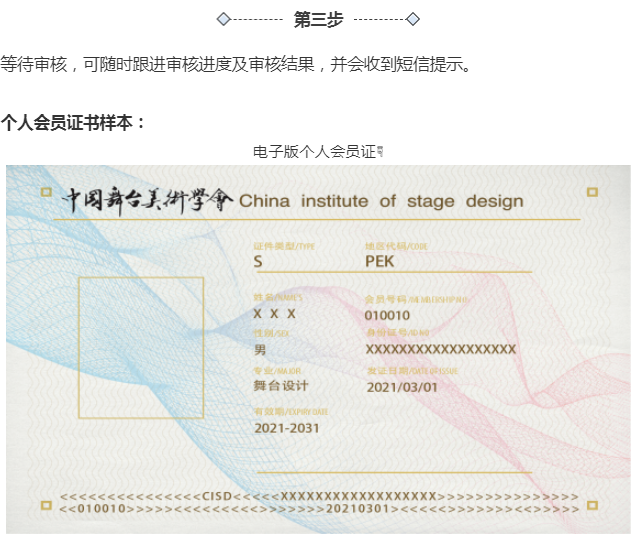Click the 第三步 step heading

pyautogui.click(x=318, y=19)
